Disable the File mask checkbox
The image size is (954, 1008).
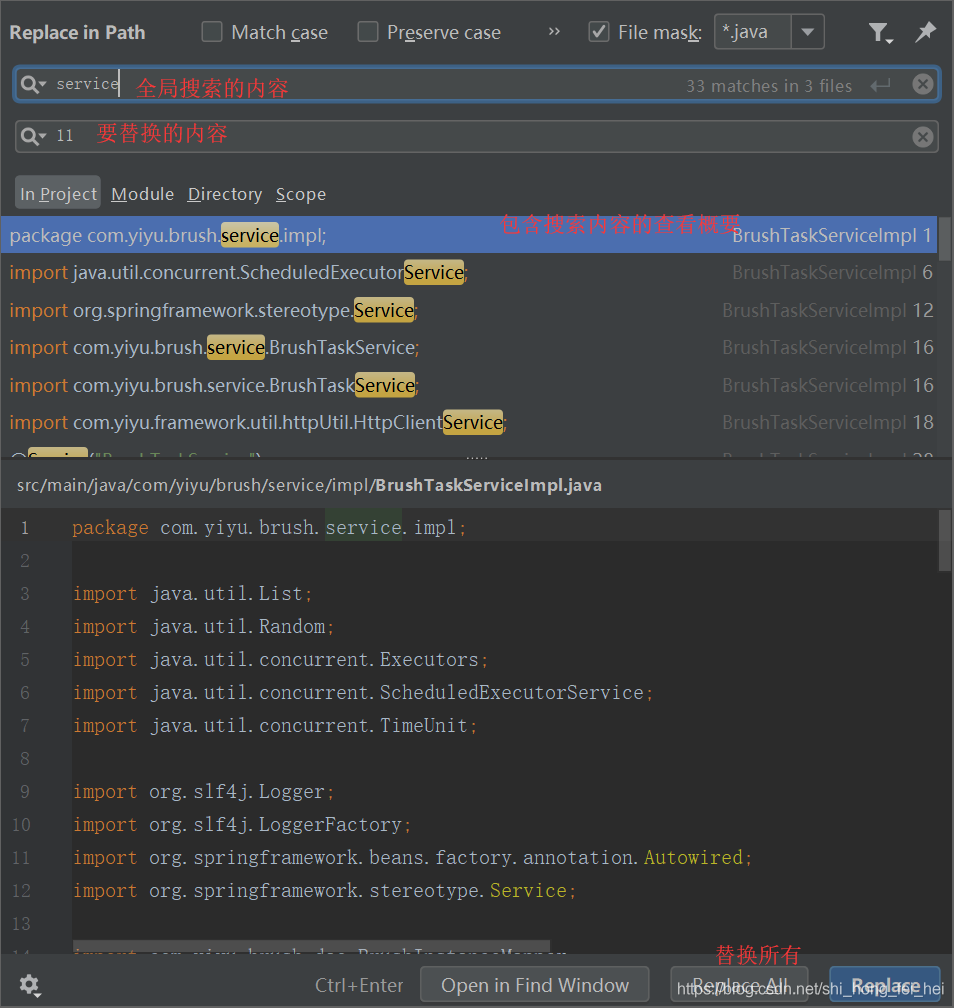(598, 32)
